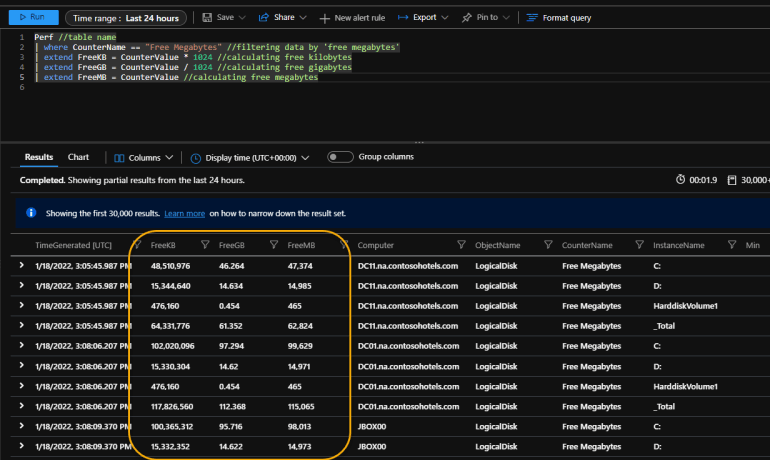This screenshot has height=460, width=770.
Task: Click the Share icon in toolbar
Action: [x=263, y=18]
